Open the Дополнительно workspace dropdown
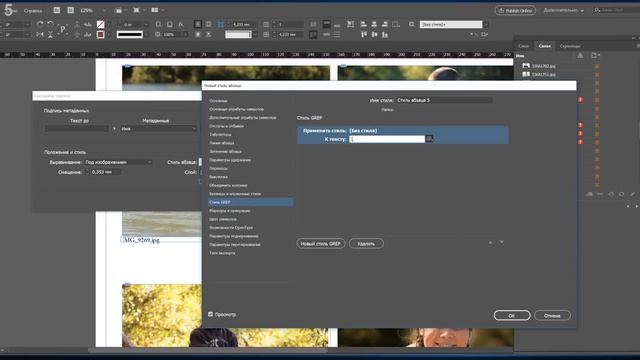 pos(563,10)
